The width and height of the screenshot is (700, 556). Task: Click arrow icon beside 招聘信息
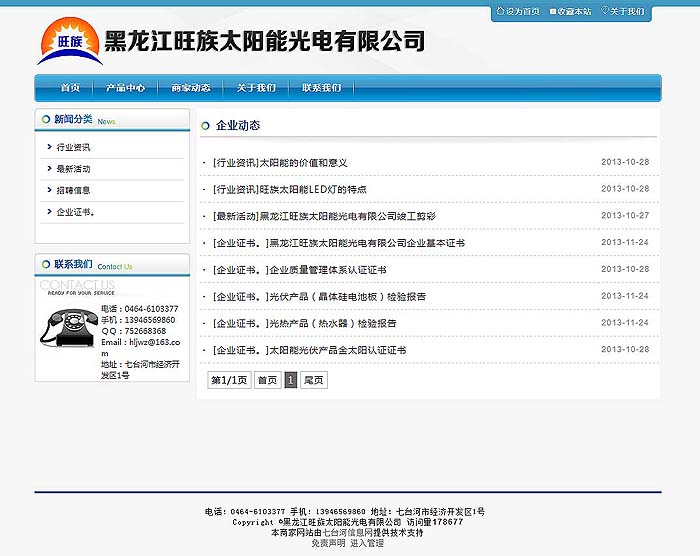[x=49, y=190]
